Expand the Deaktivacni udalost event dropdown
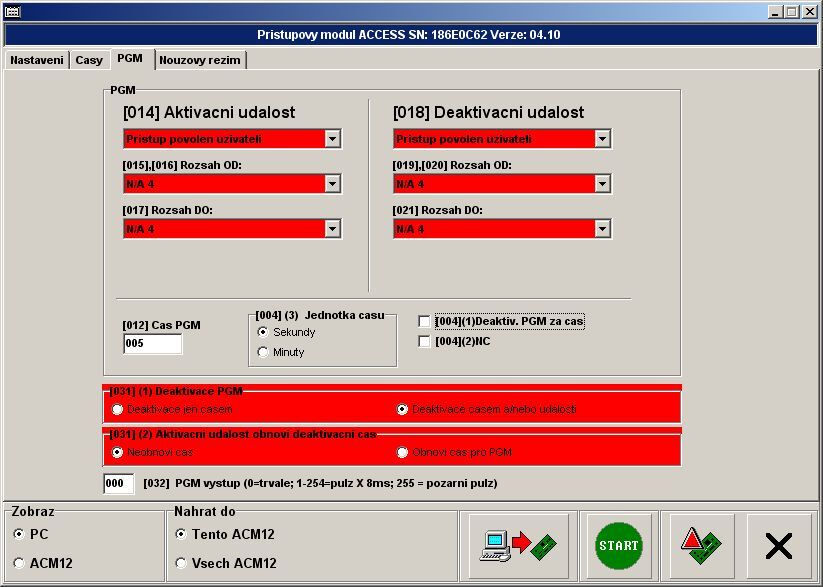 click(602, 139)
